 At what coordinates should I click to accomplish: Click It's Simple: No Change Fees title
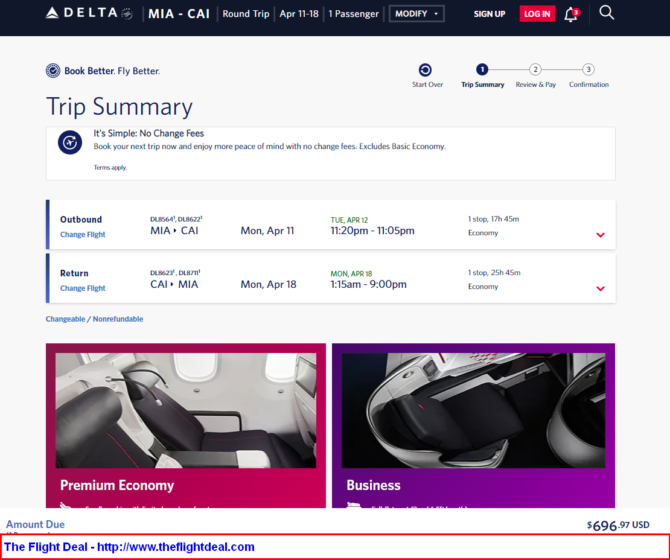tap(149, 133)
